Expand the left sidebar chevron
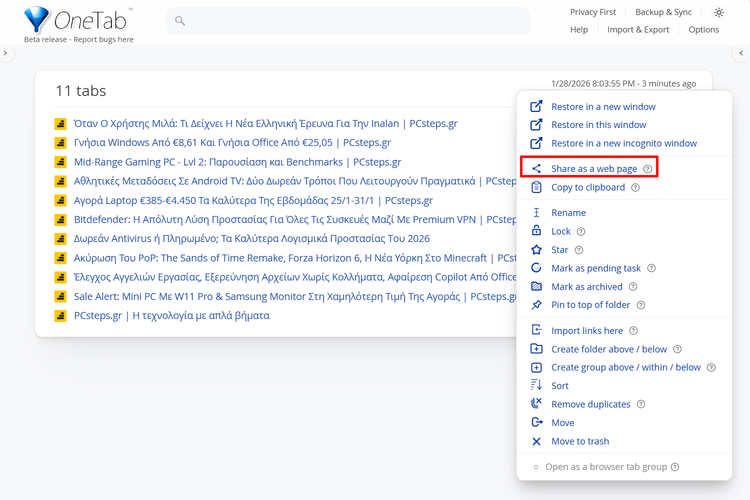 (x=6, y=53)
